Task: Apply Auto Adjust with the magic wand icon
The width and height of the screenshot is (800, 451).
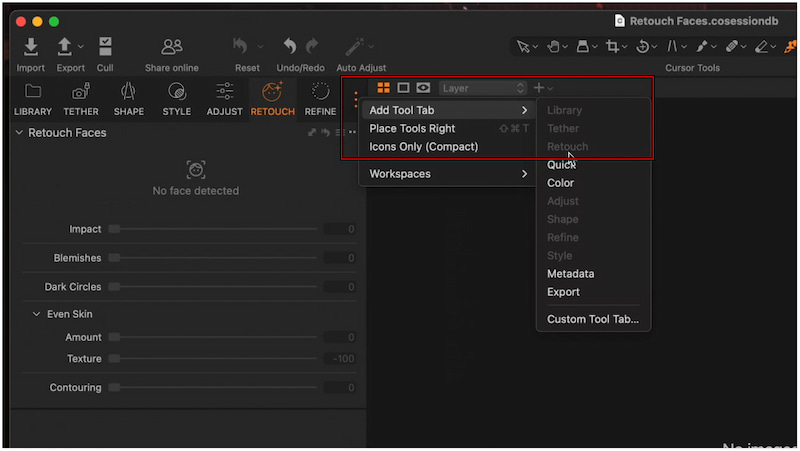Action: [354, 46]
